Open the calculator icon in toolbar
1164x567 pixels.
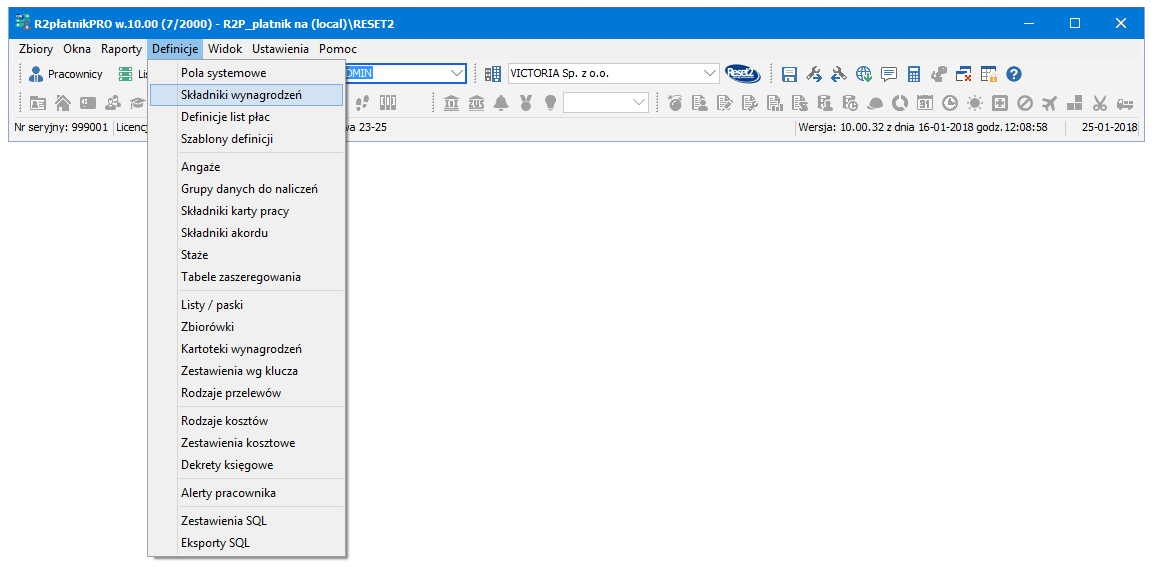pyautogui.click(x=914, y=74)
